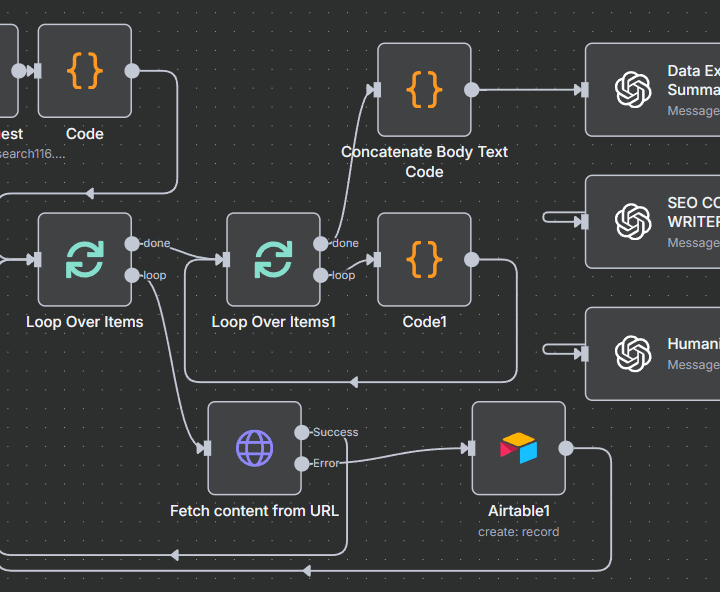
Task: Open the Code1 node
Action: pos(424,259)
